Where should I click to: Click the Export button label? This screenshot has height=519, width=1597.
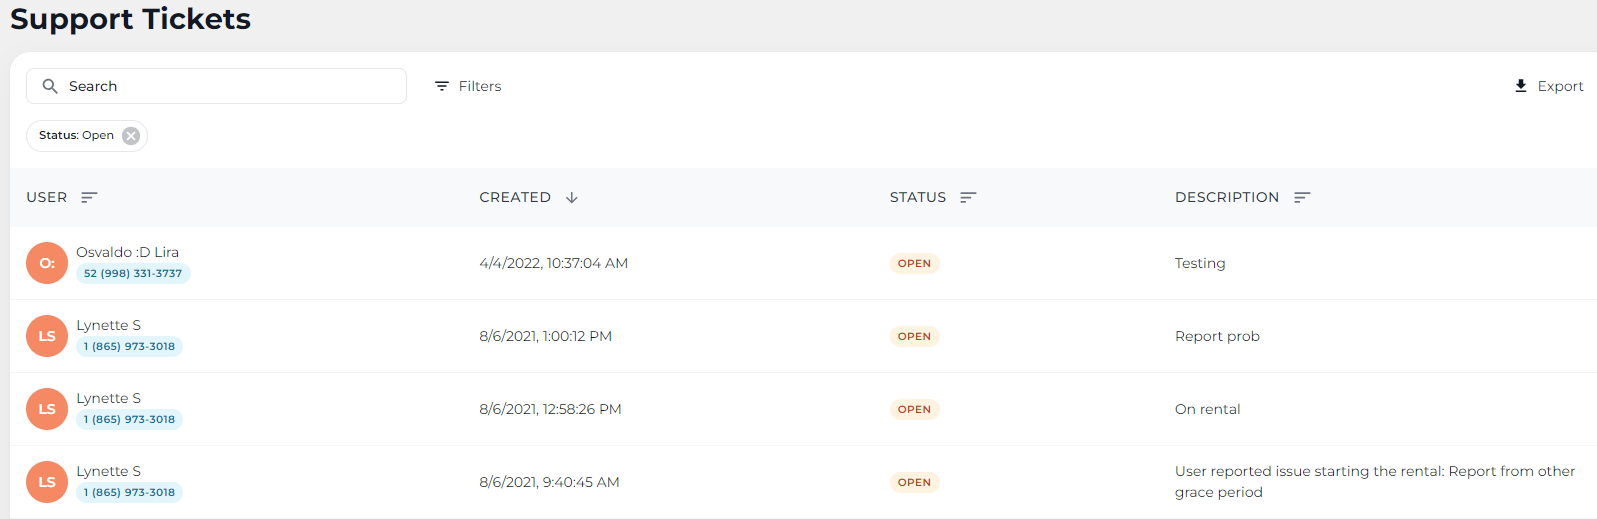tap(1560, 86)
